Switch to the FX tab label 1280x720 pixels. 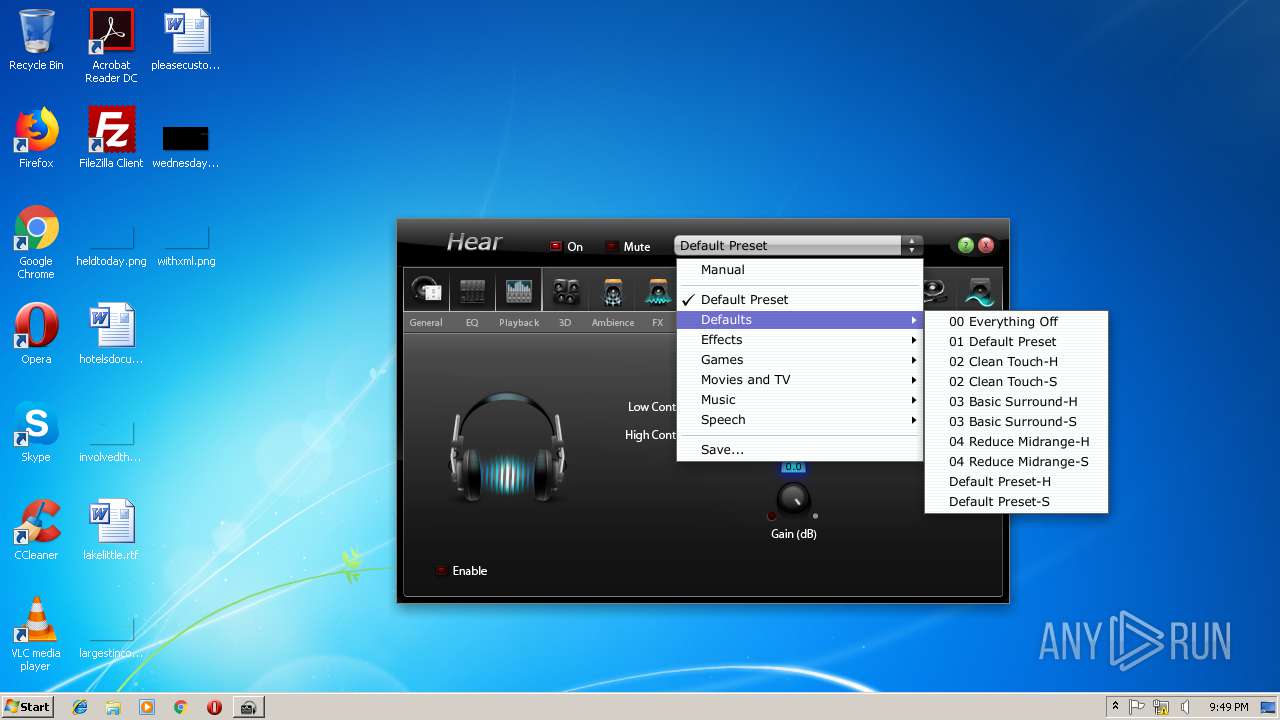point(658,323)
